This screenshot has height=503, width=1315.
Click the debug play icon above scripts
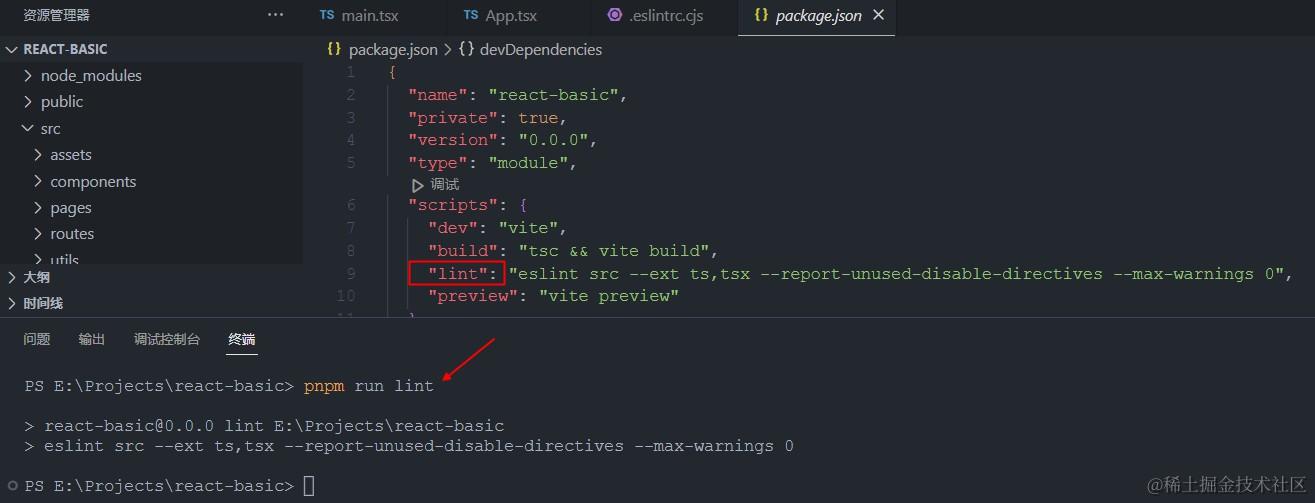tap(418, 185)
